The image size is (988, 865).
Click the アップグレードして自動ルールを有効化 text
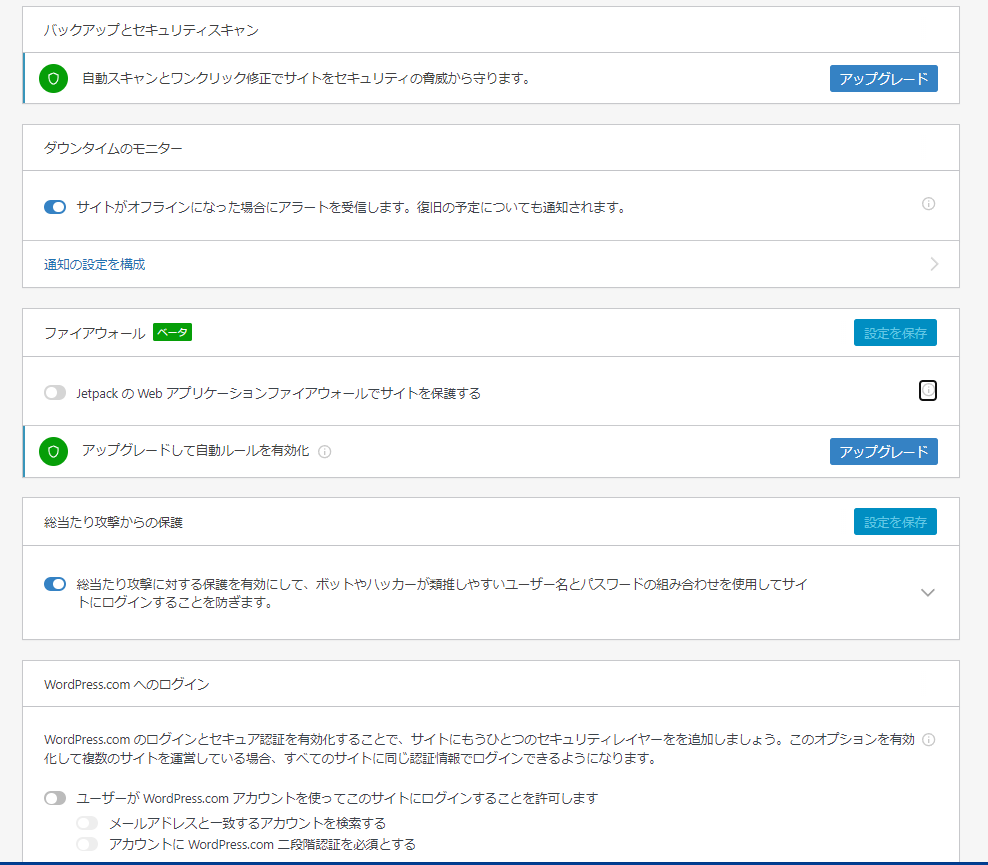click(x=195, y=450)
